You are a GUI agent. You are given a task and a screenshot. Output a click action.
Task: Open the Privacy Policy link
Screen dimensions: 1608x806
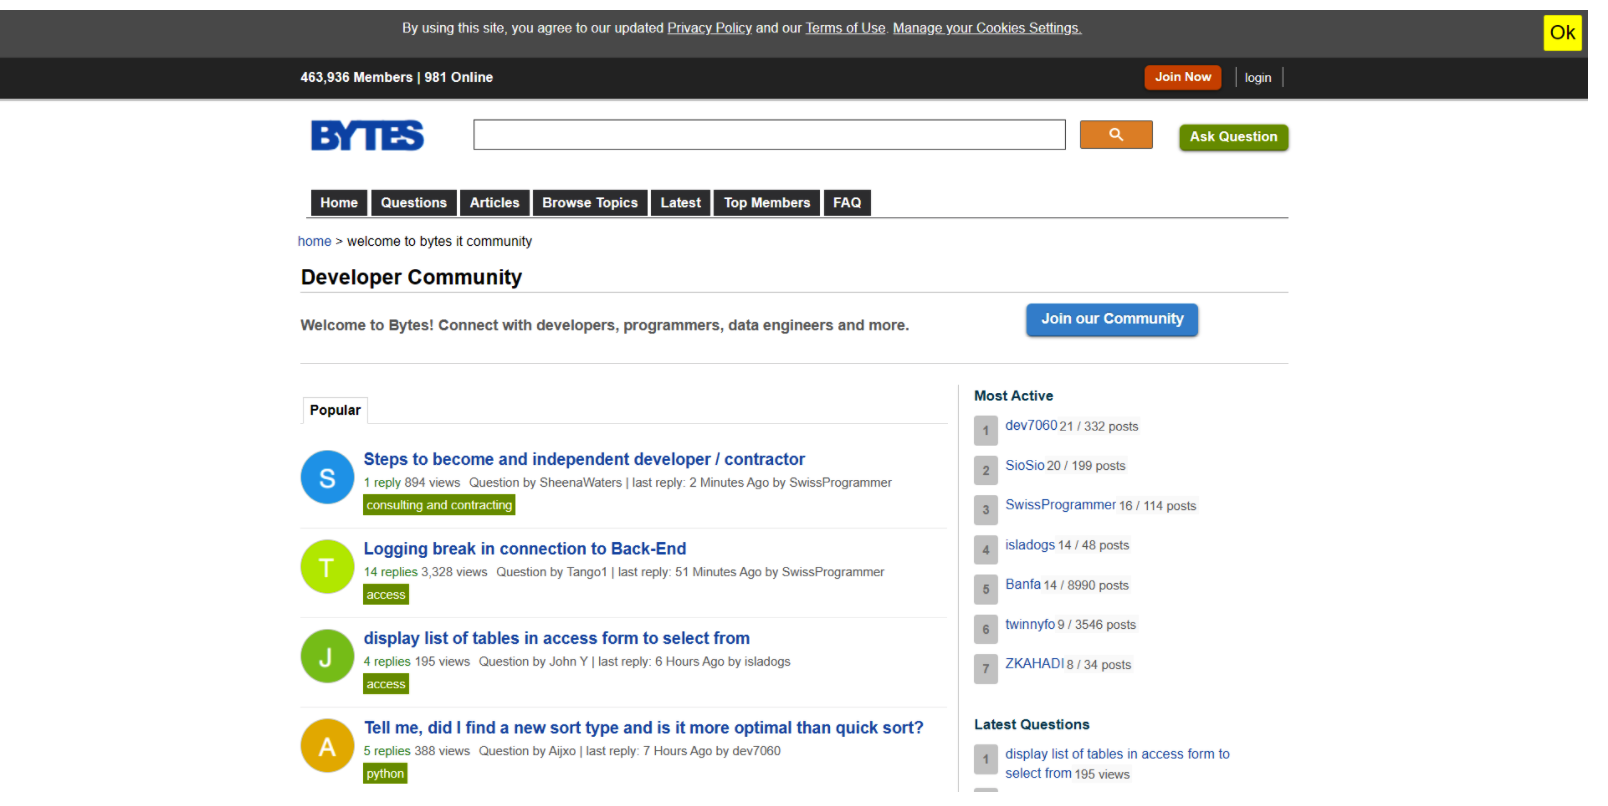[x=710, y=28]
